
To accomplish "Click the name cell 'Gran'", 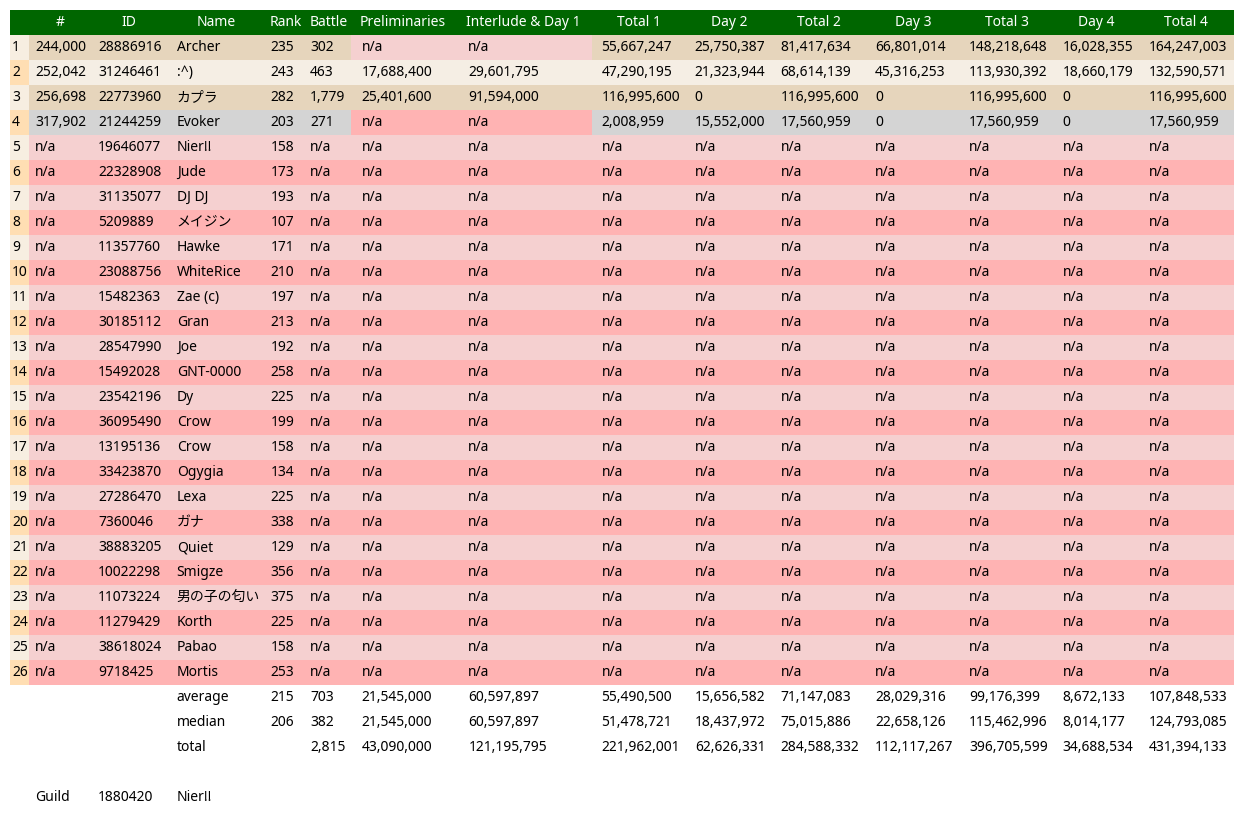I will 193,321.
